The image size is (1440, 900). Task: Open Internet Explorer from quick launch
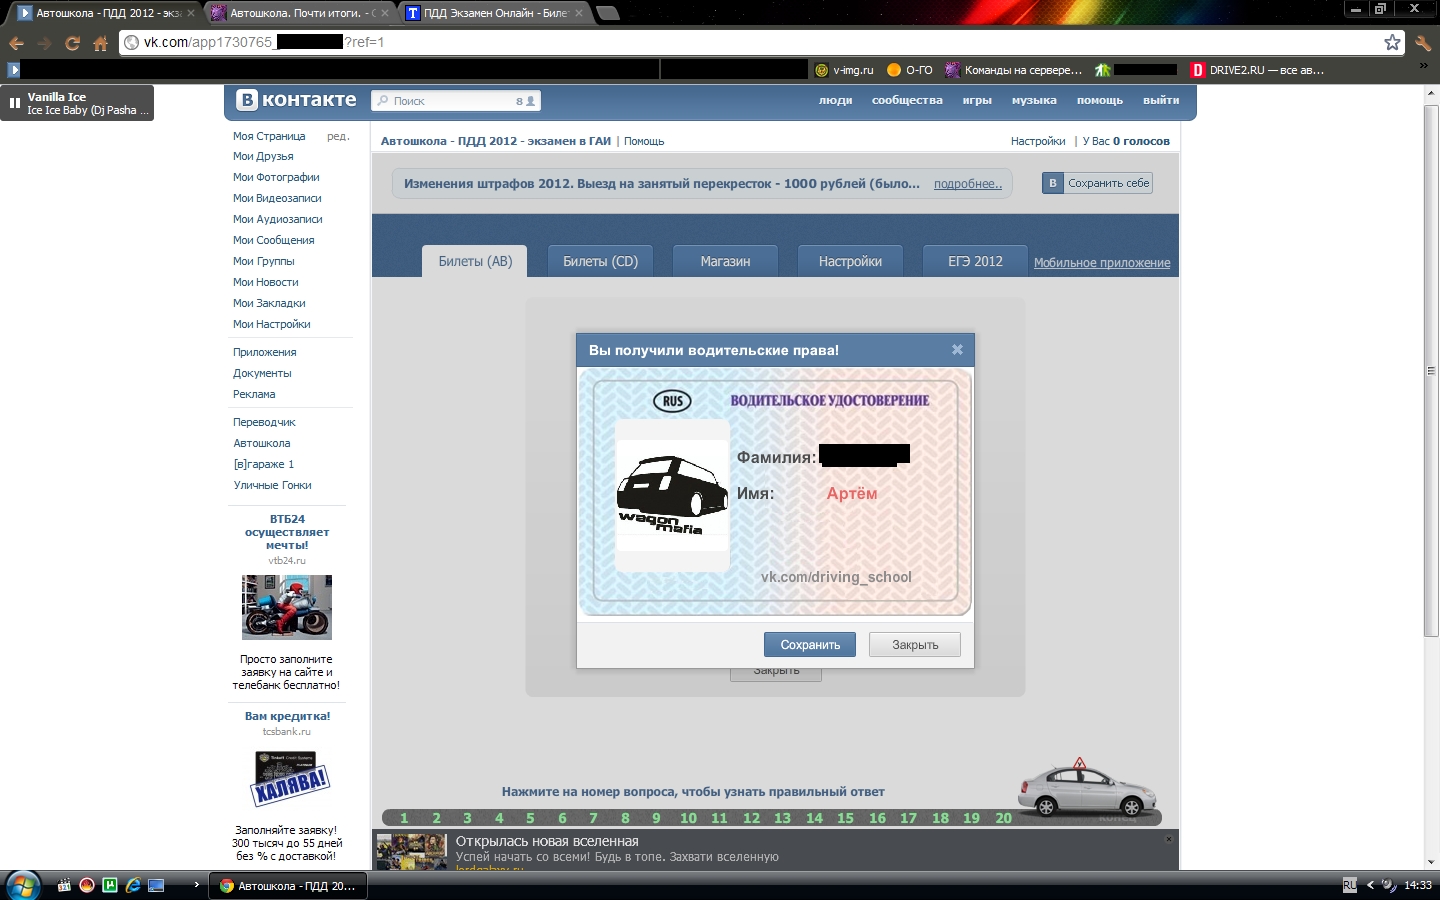click(x=133, y=885)
